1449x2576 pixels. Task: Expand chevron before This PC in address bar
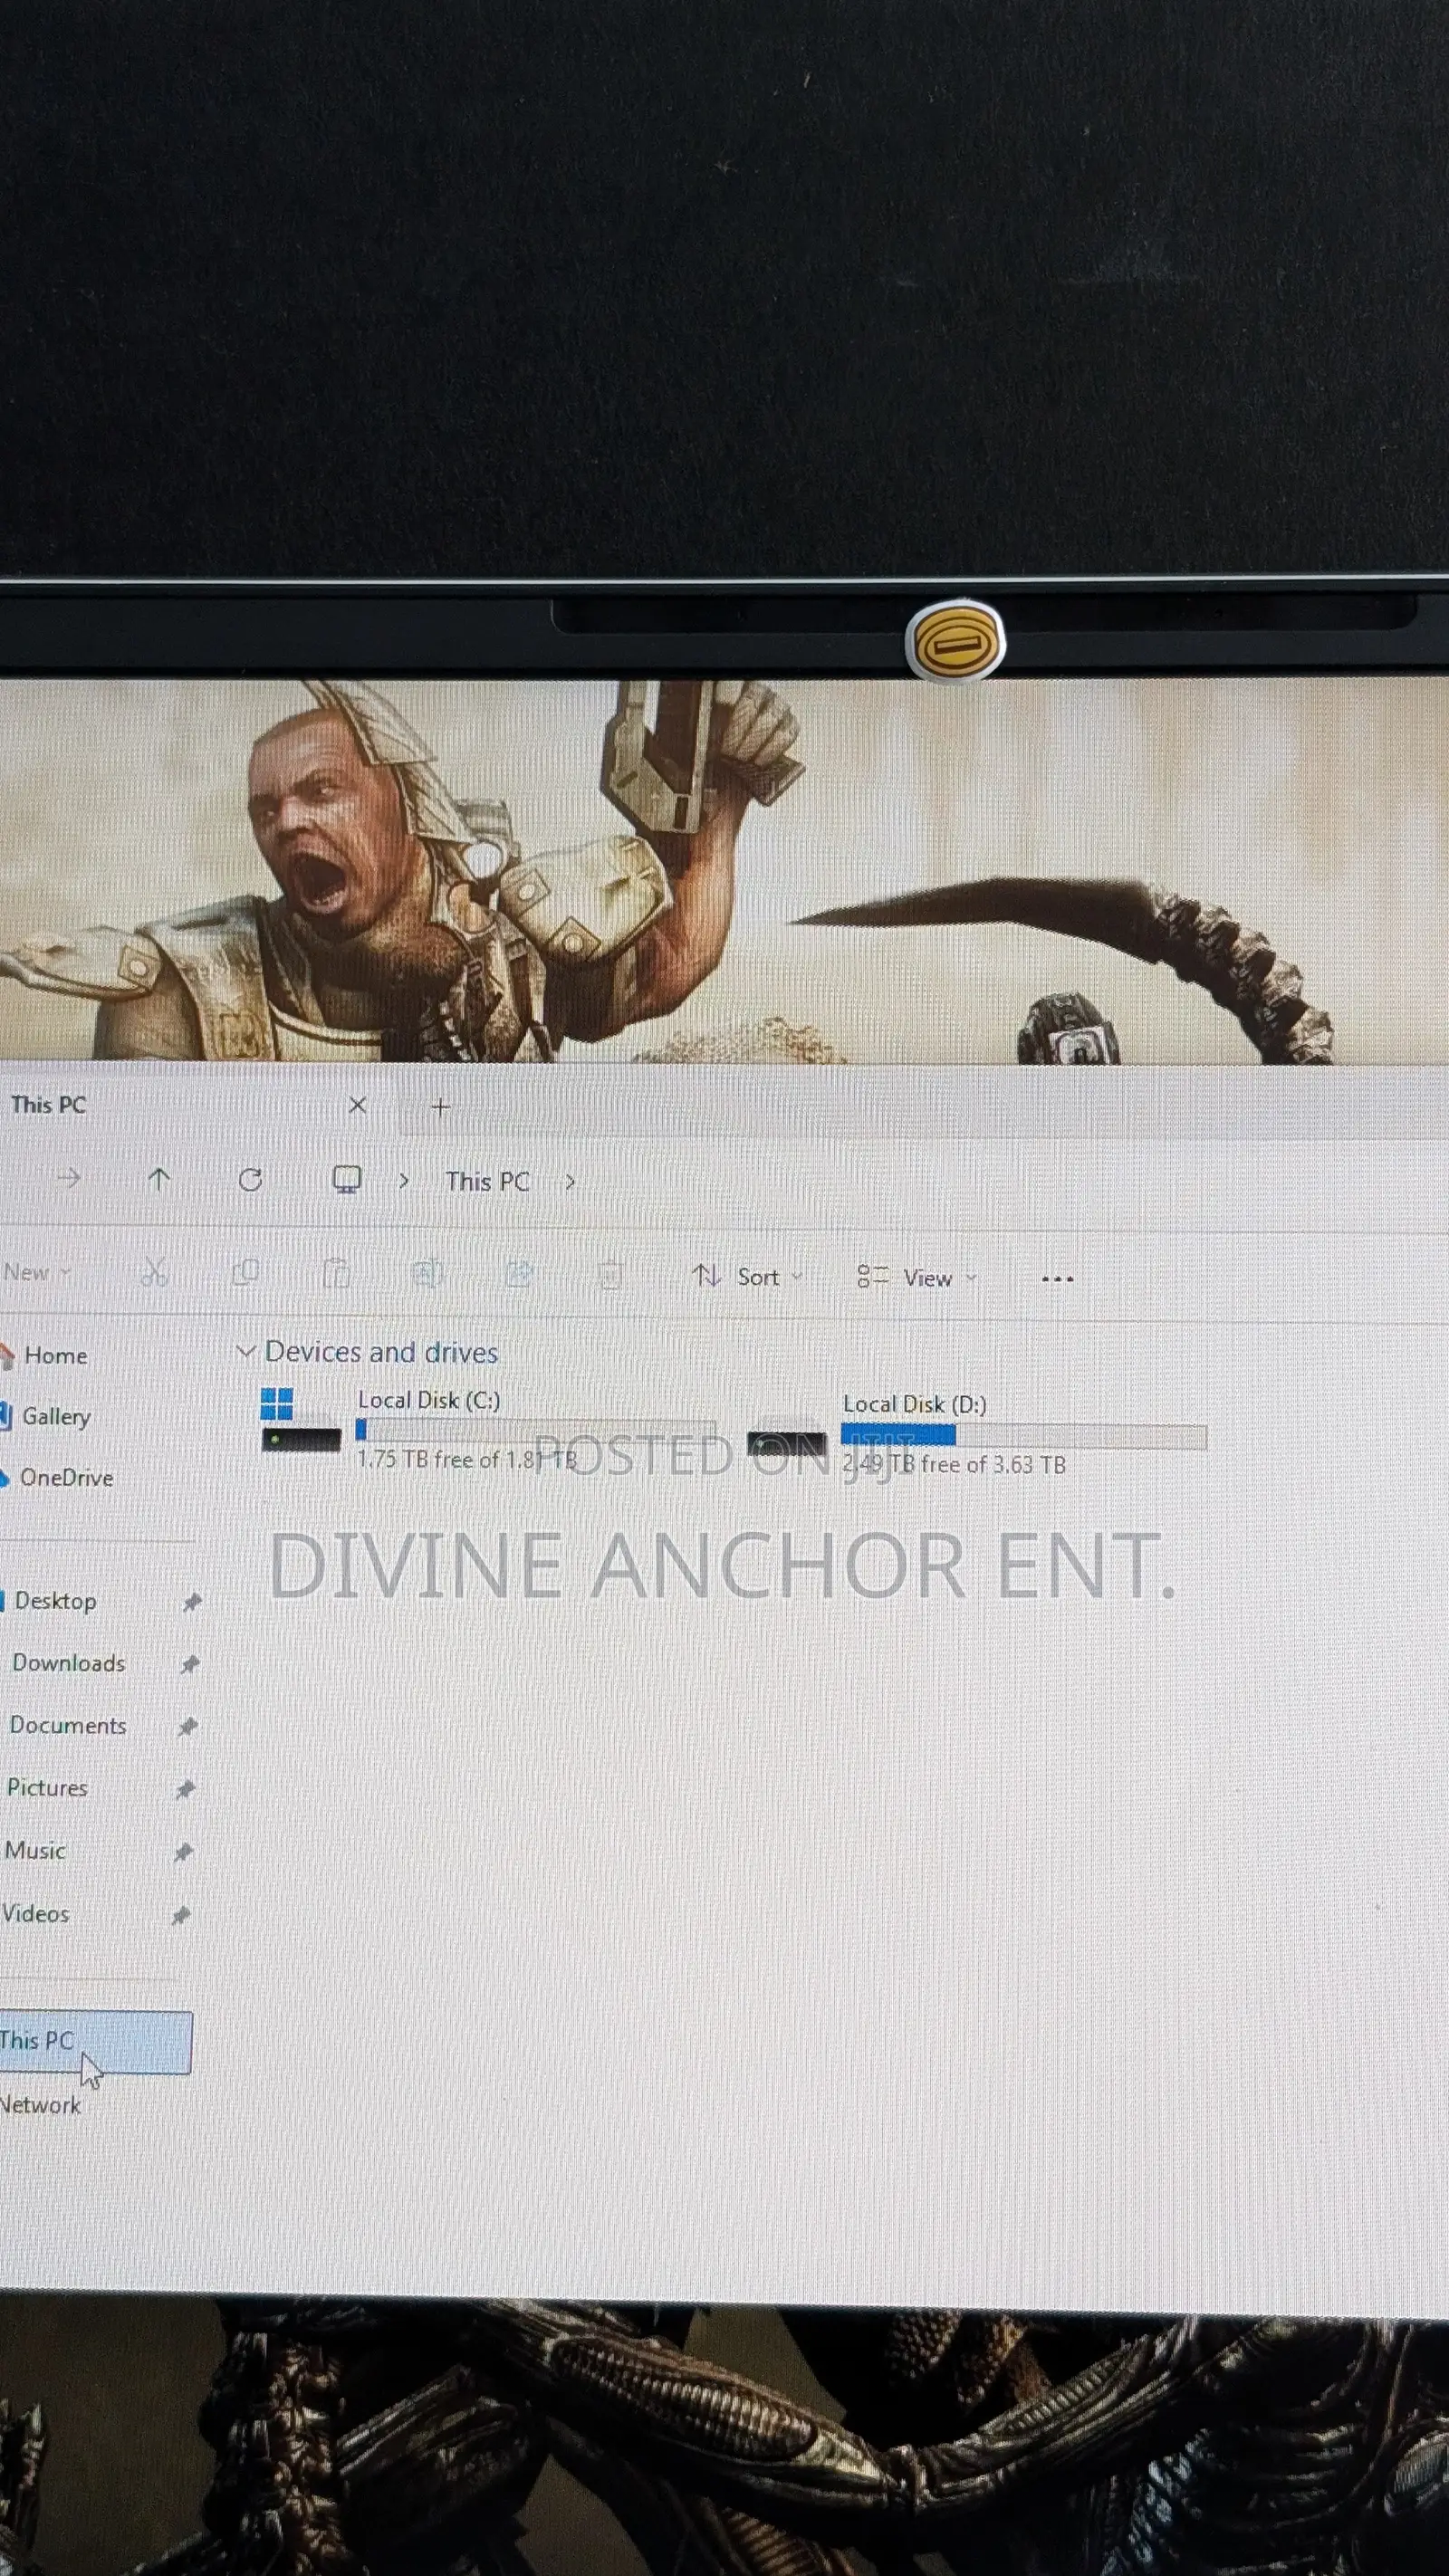pos(404,1181)
